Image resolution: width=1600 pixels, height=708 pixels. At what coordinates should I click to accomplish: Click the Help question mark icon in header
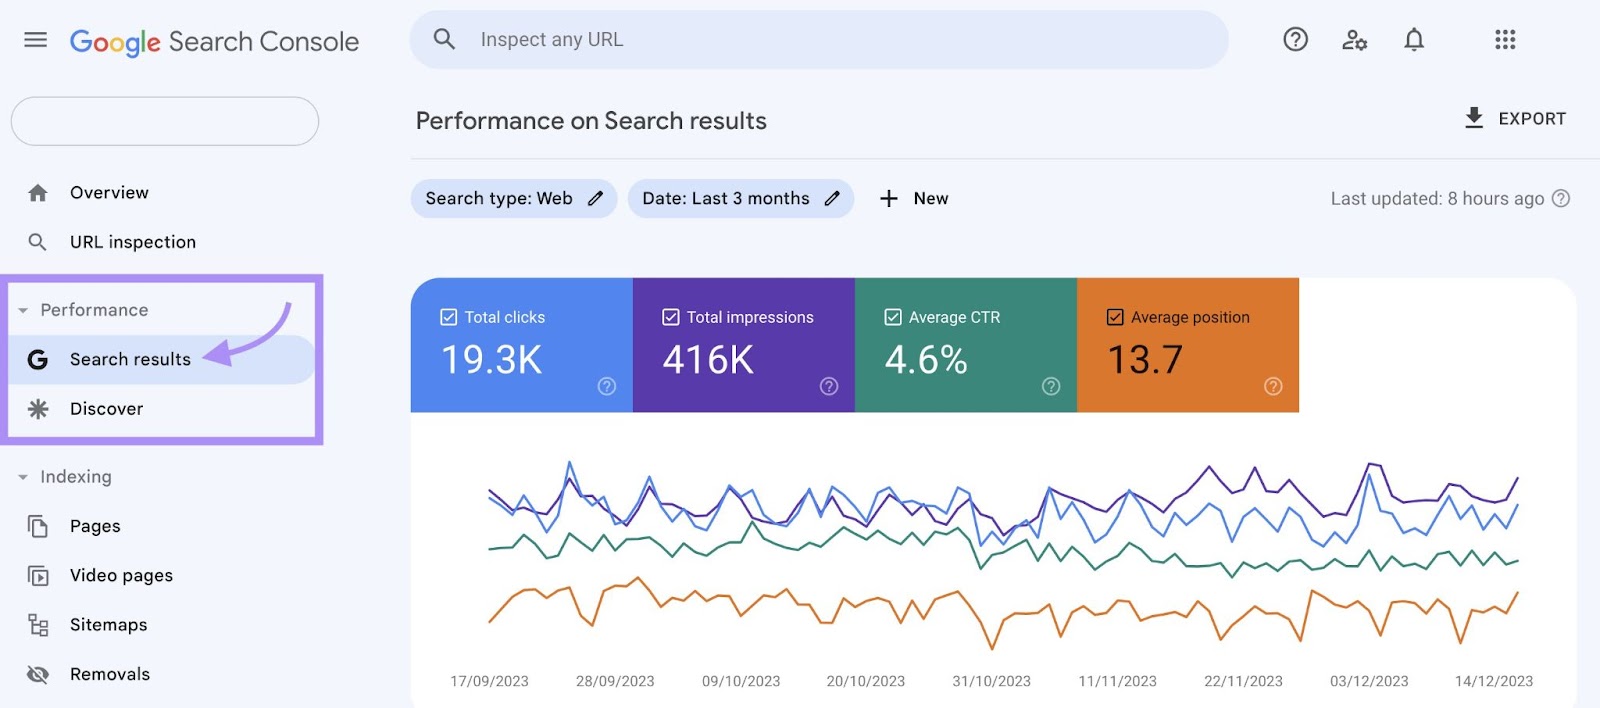[1295, 40]
